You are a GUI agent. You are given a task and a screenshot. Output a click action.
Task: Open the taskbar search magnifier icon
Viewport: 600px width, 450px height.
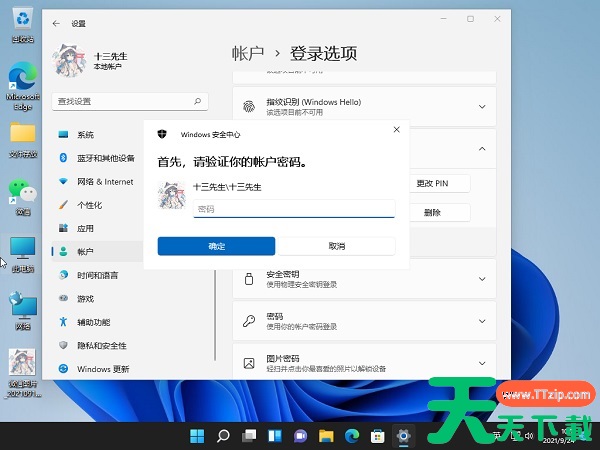(223, 436)
